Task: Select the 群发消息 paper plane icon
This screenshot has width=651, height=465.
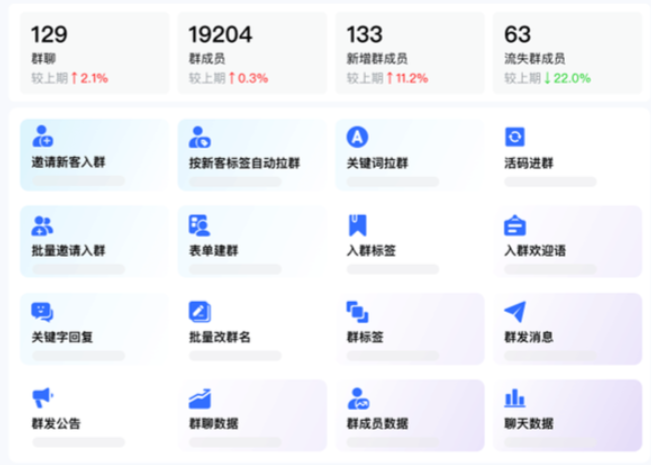Action: tap(515, 312)
